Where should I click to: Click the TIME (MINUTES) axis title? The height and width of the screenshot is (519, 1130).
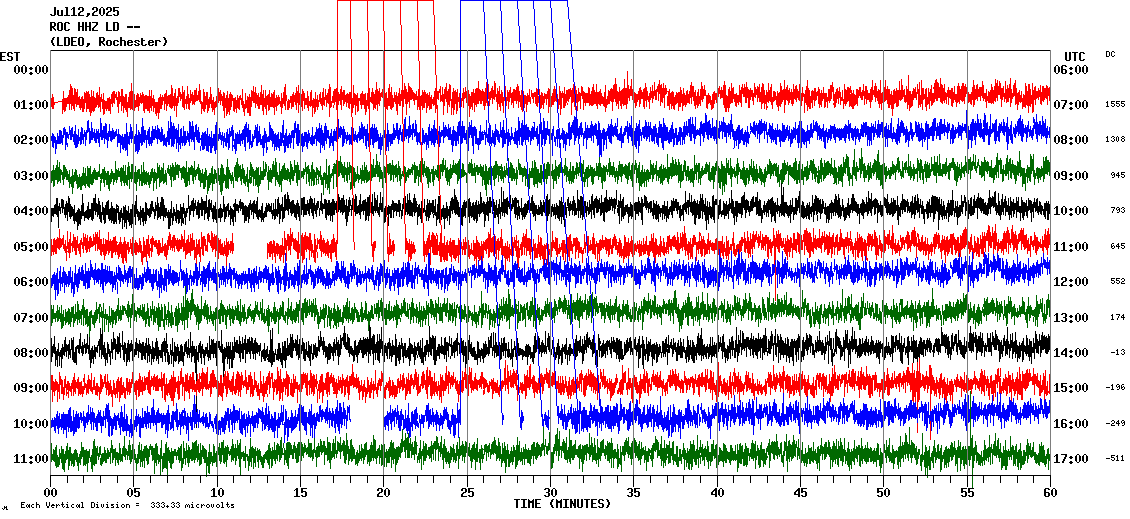562,504
